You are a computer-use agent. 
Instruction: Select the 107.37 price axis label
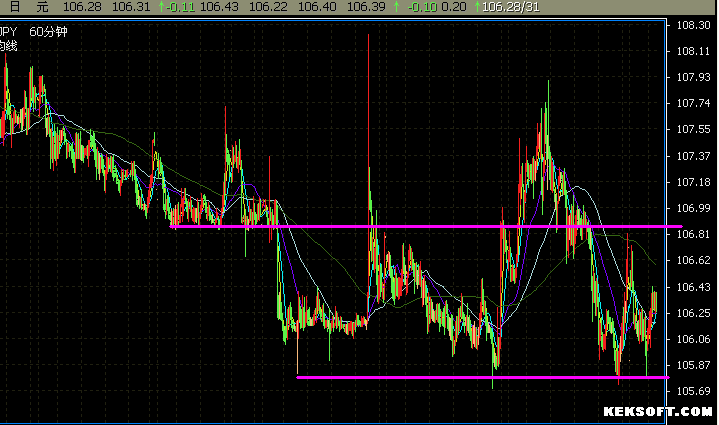coord(693,156)
